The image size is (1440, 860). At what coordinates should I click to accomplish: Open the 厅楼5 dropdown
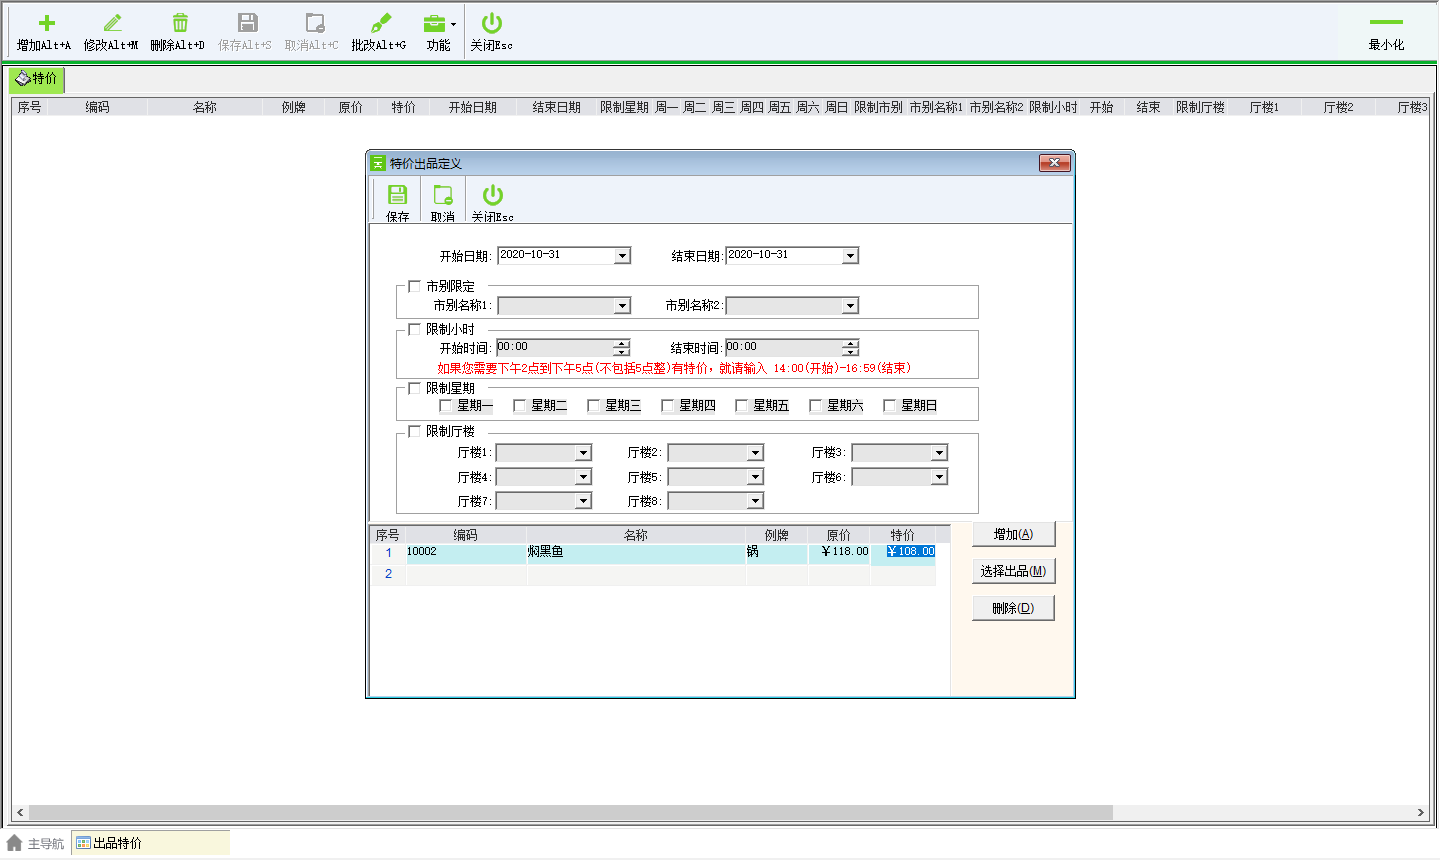[755, 477]
